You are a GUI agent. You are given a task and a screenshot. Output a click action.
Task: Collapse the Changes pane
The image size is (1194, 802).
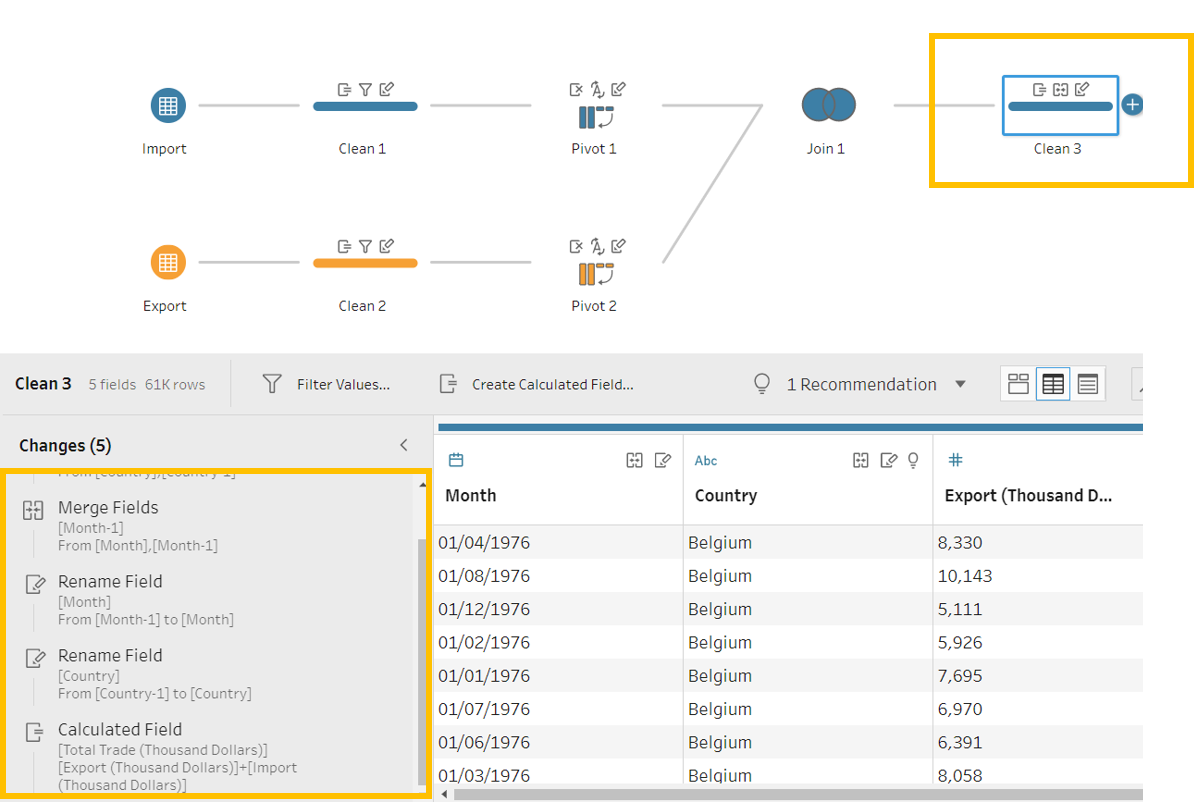404,445
